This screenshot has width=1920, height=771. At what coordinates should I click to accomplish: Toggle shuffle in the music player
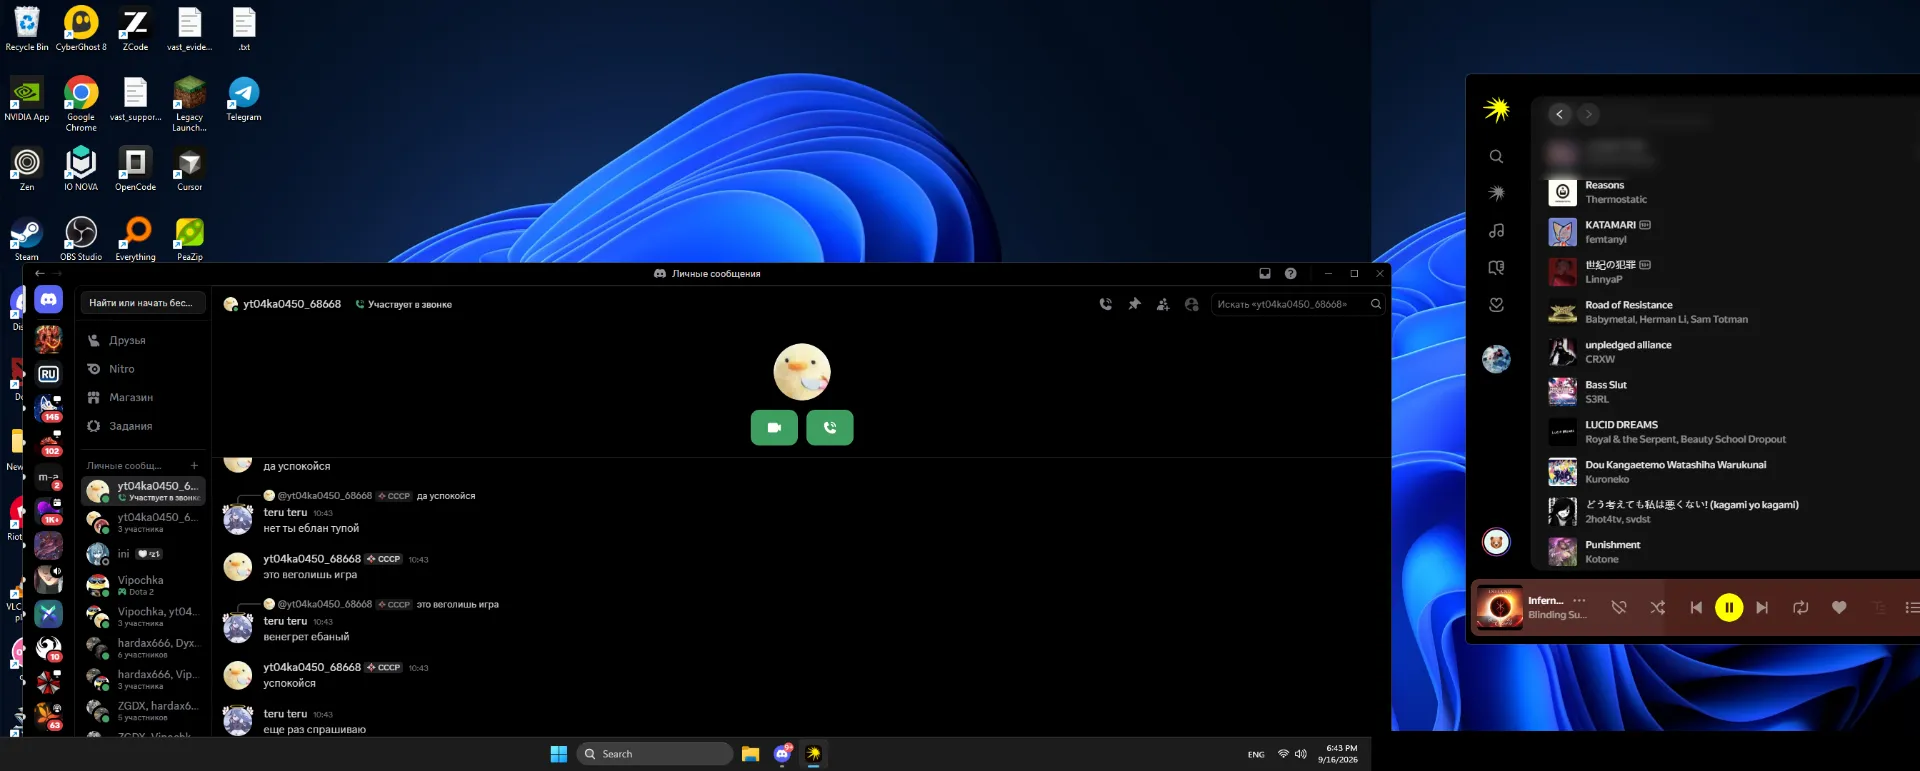coord(1657,607)
